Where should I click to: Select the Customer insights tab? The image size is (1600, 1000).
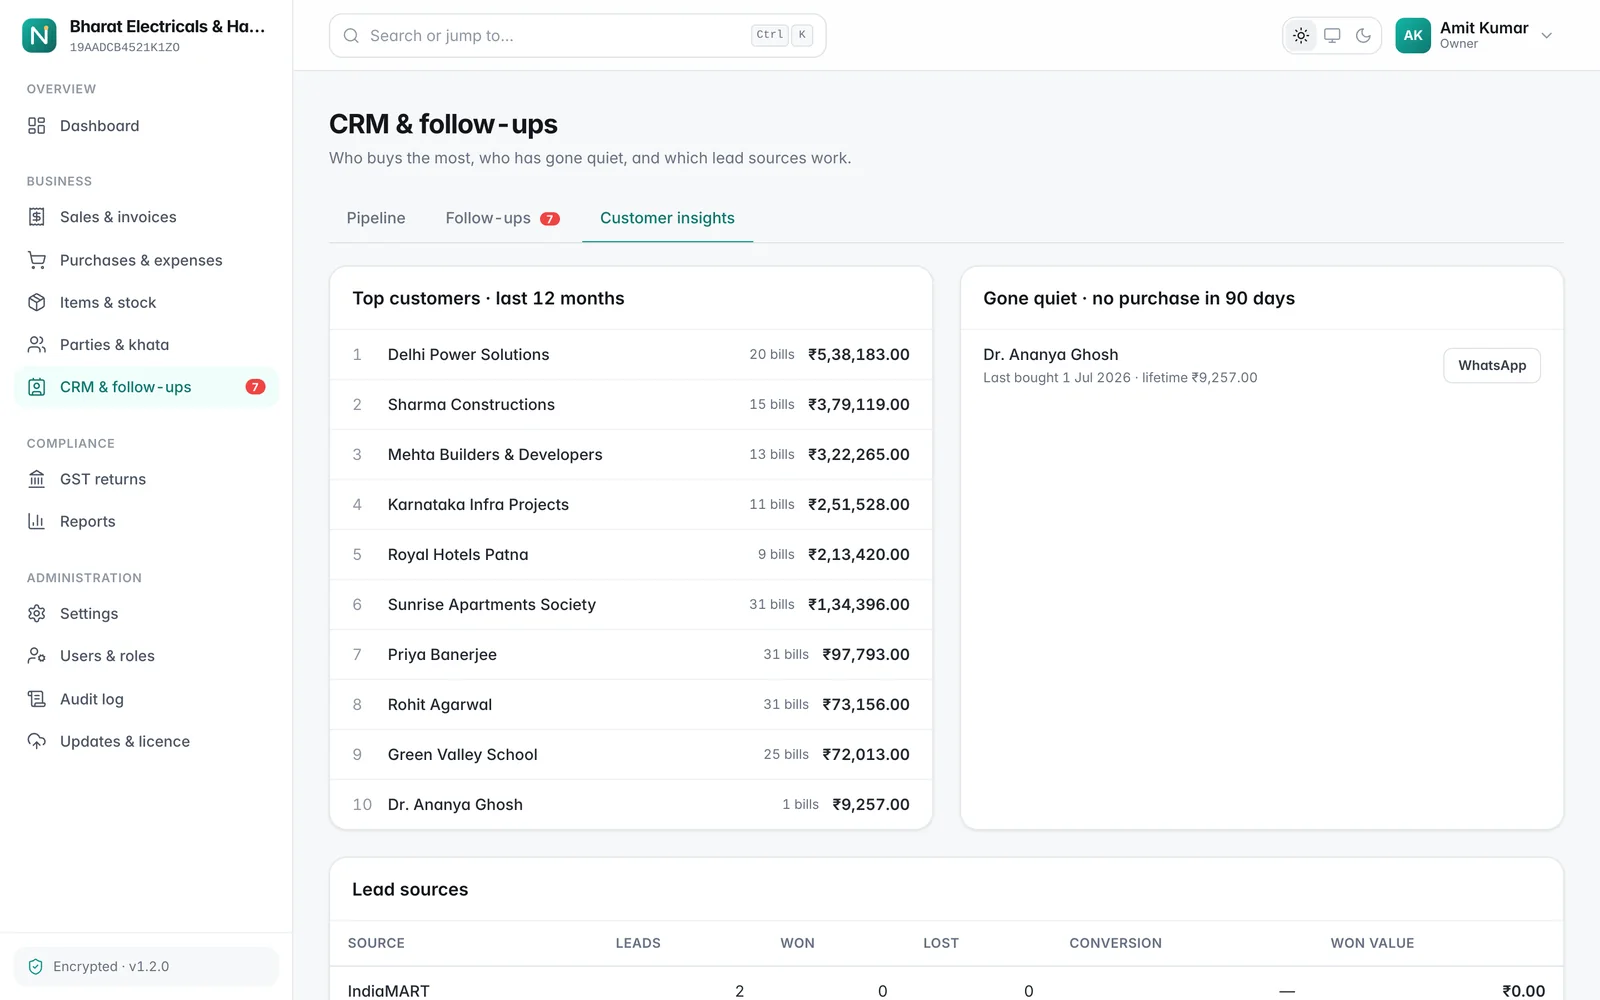(x=667, y=218)
